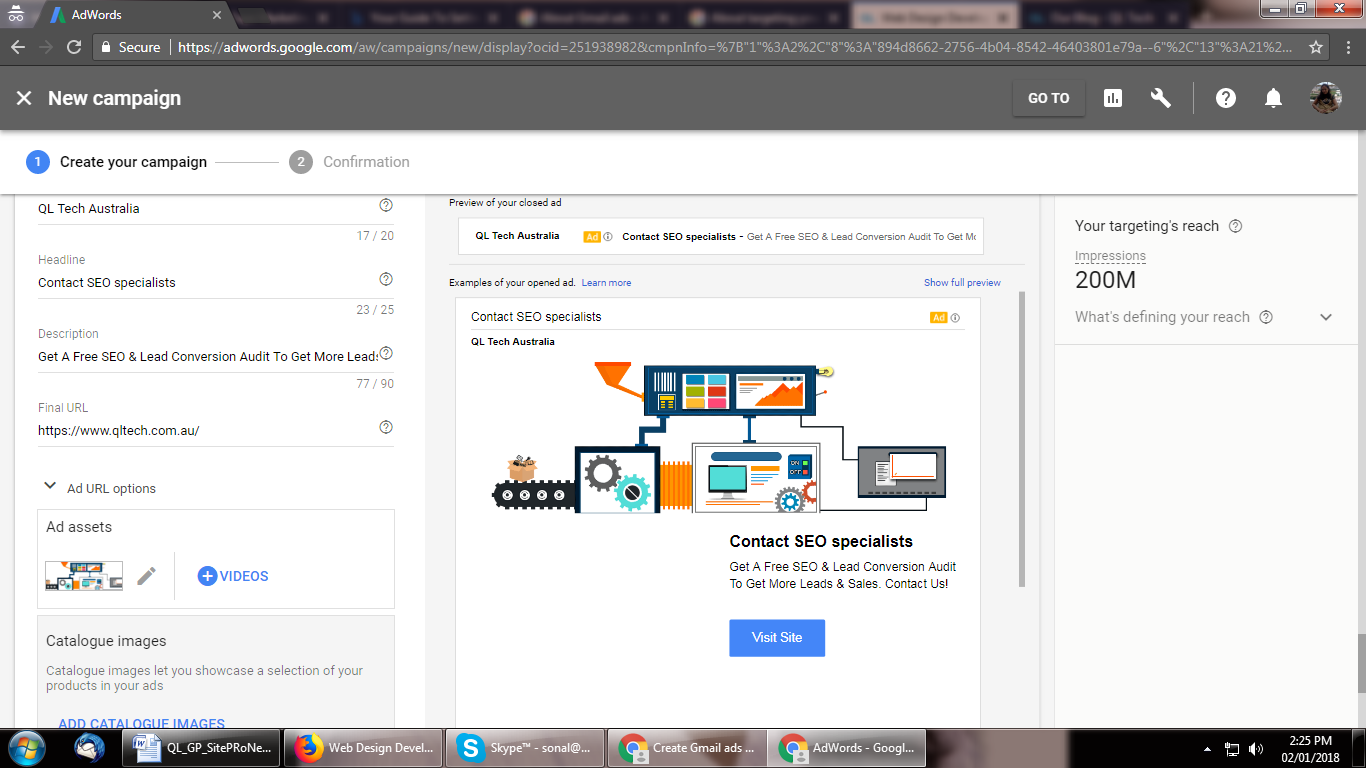Click help icon beside Description field
The width and height of the screenshot is (1366, 768).
coord(386,353)
